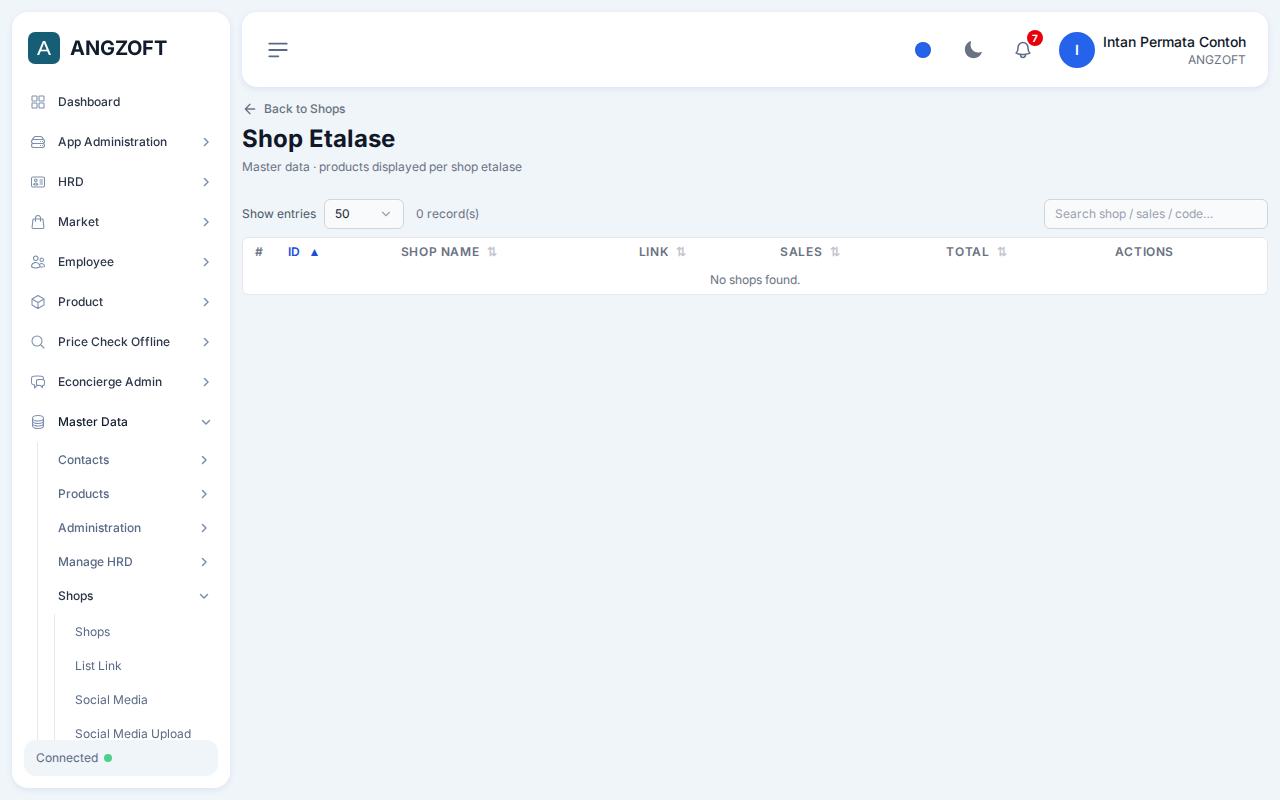Screen dimensions: 1280x800
Task: Open Contacts submenu
Action: [134, 460]
